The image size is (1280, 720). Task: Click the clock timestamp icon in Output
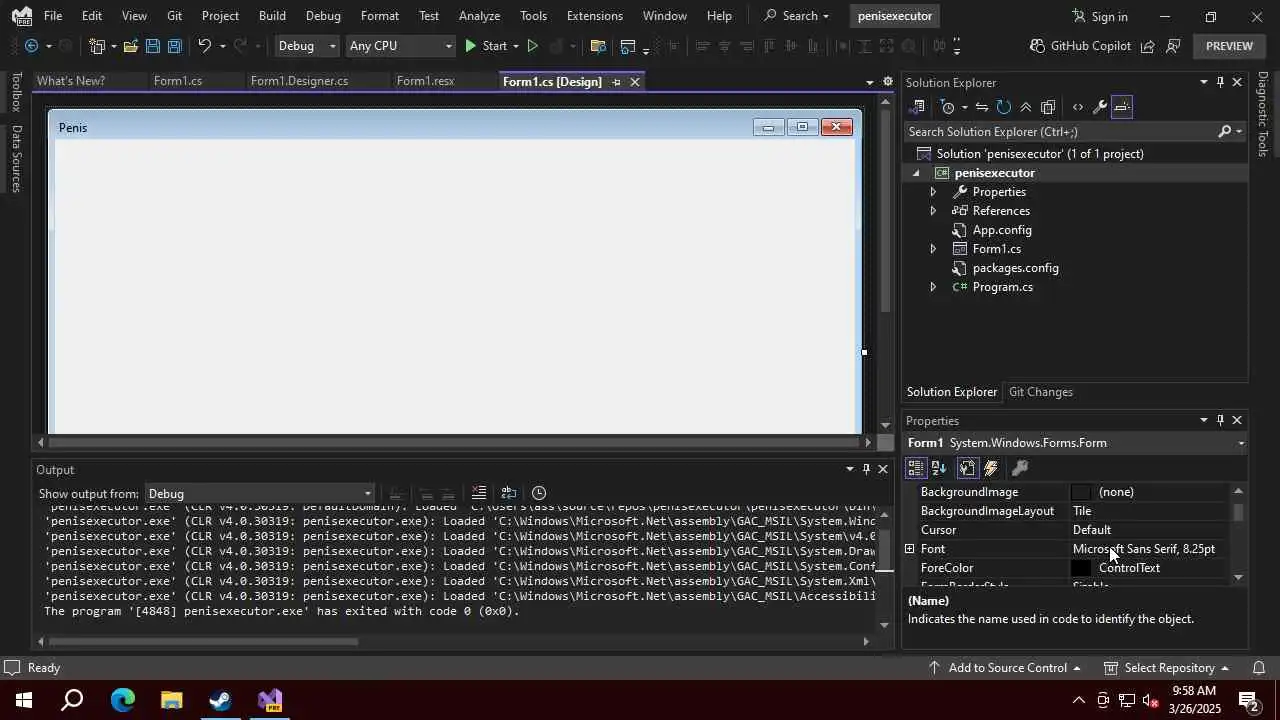539,493
